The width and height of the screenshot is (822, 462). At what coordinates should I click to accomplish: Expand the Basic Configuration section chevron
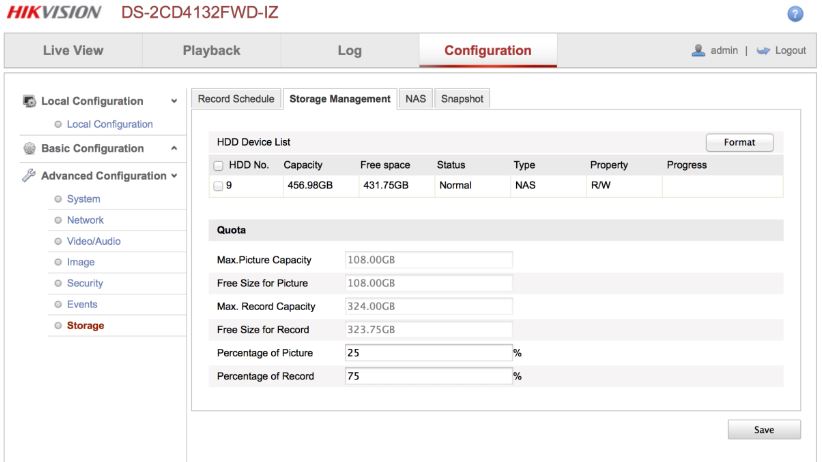coord(174,149)
